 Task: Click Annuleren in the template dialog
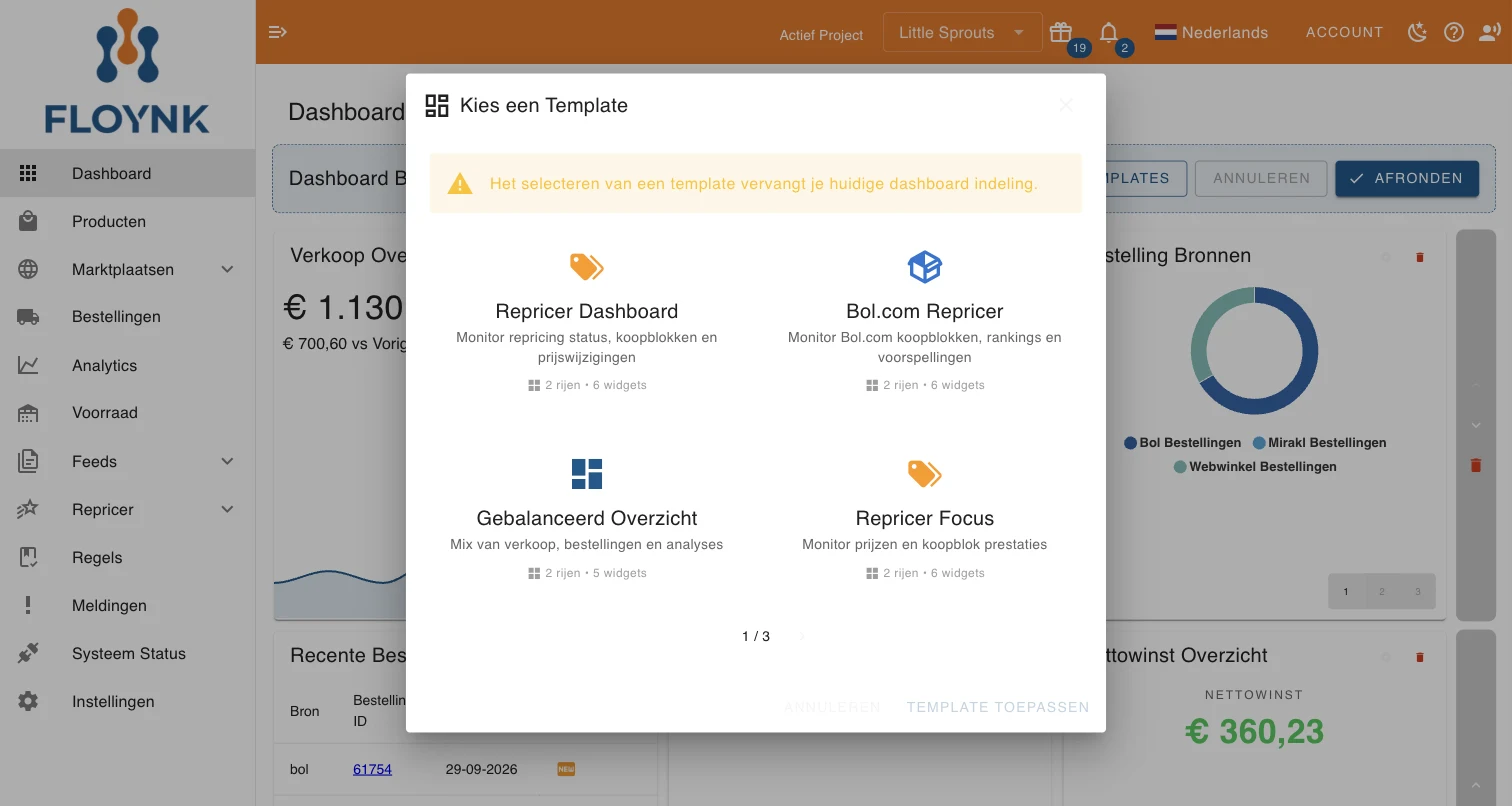[832, 707]
